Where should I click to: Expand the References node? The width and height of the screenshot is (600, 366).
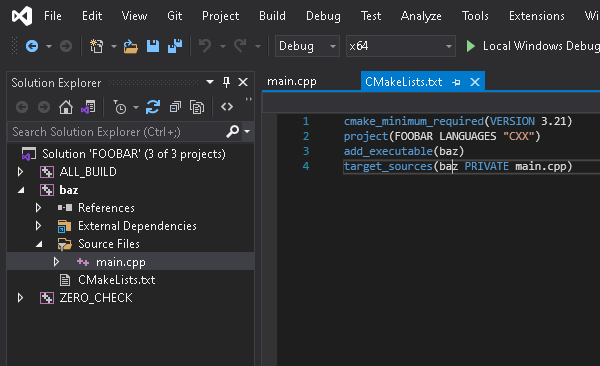tap(38, 208)
